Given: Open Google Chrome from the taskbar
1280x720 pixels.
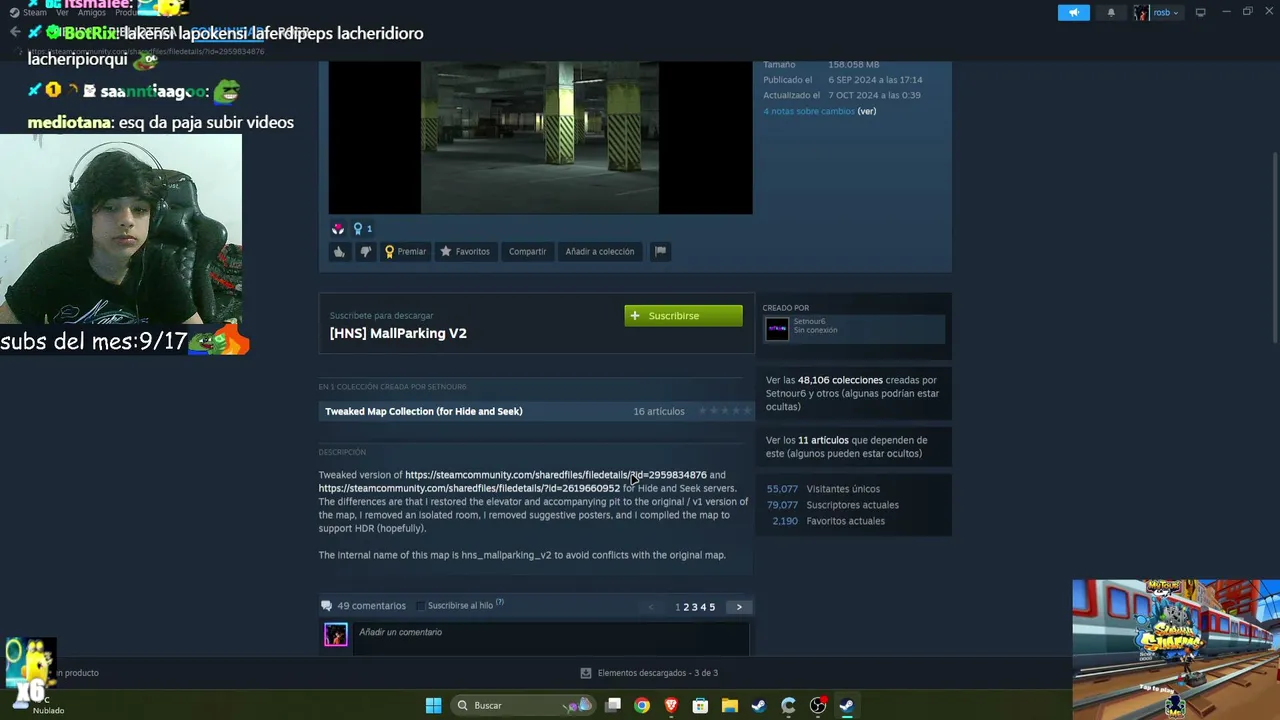Looking at the screenshot, I should point(642,706).
